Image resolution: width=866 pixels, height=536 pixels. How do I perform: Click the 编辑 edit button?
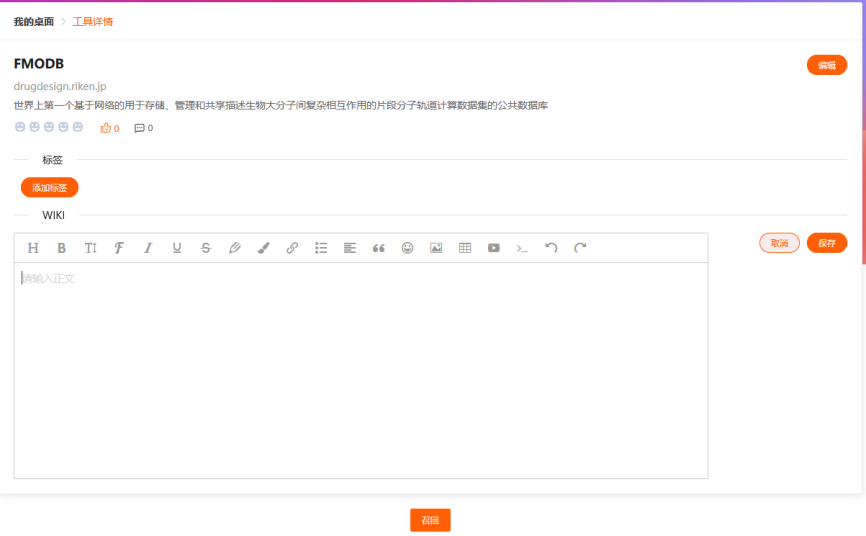tap(827, 65)
